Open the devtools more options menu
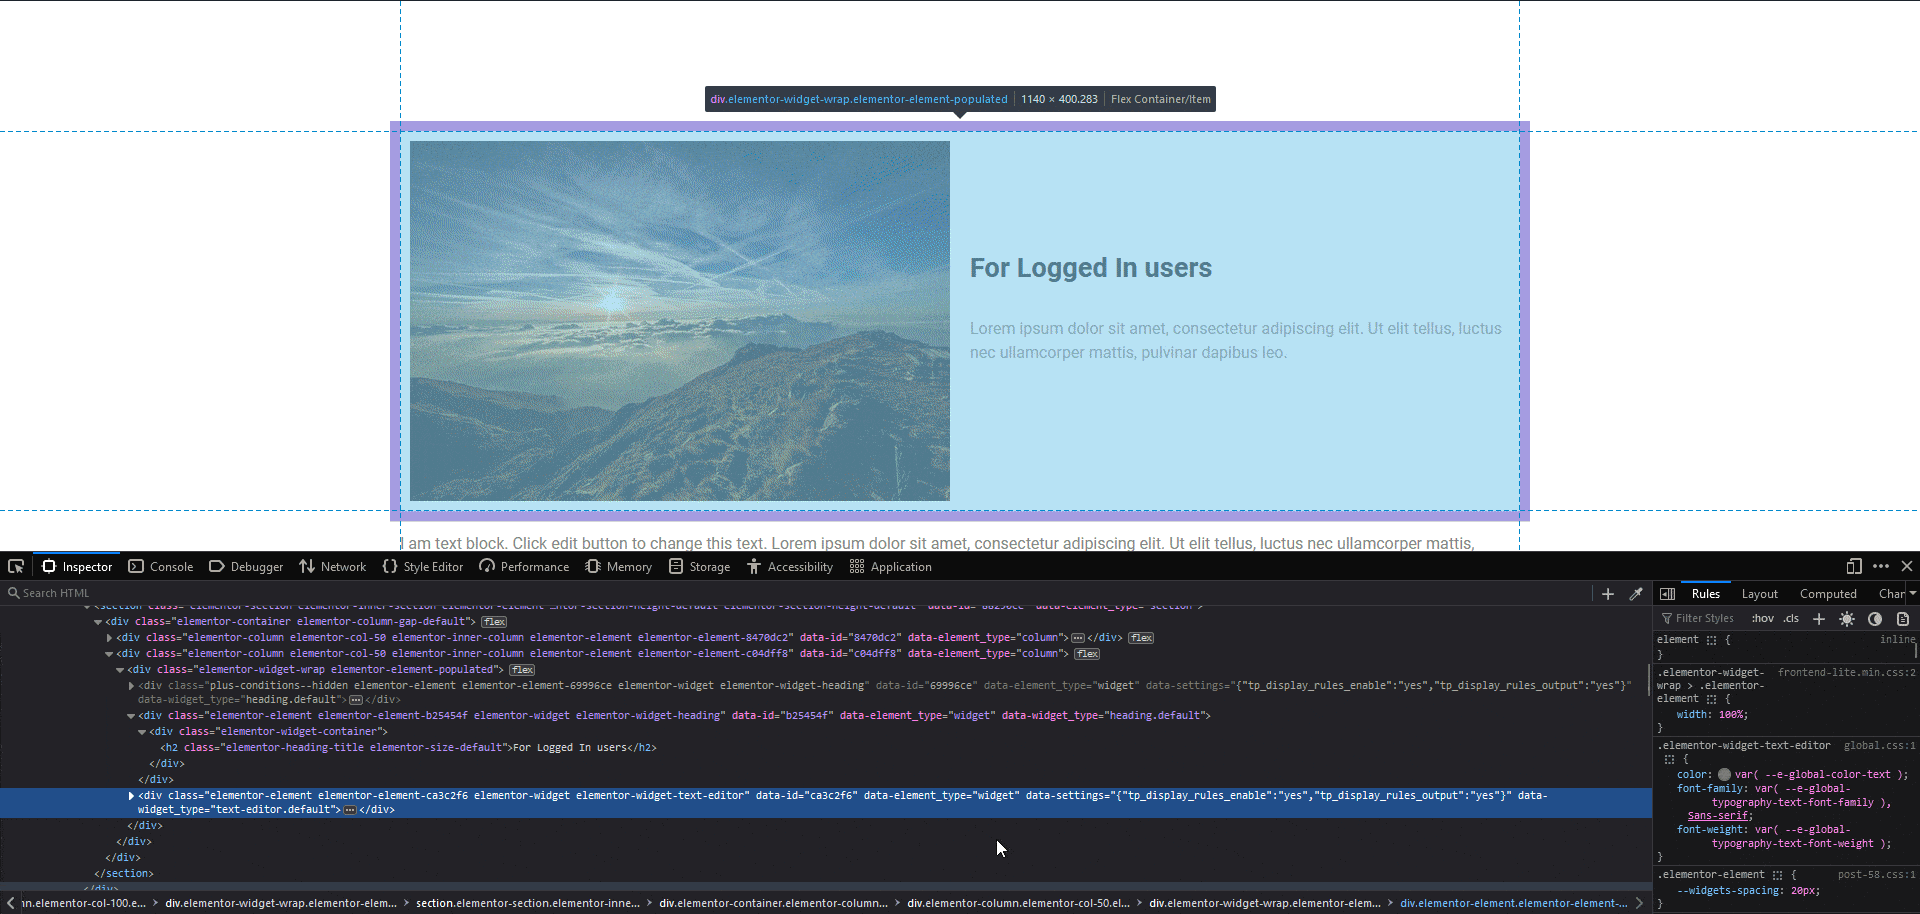Screen dimensions: 1920x914 [1881, 567]
